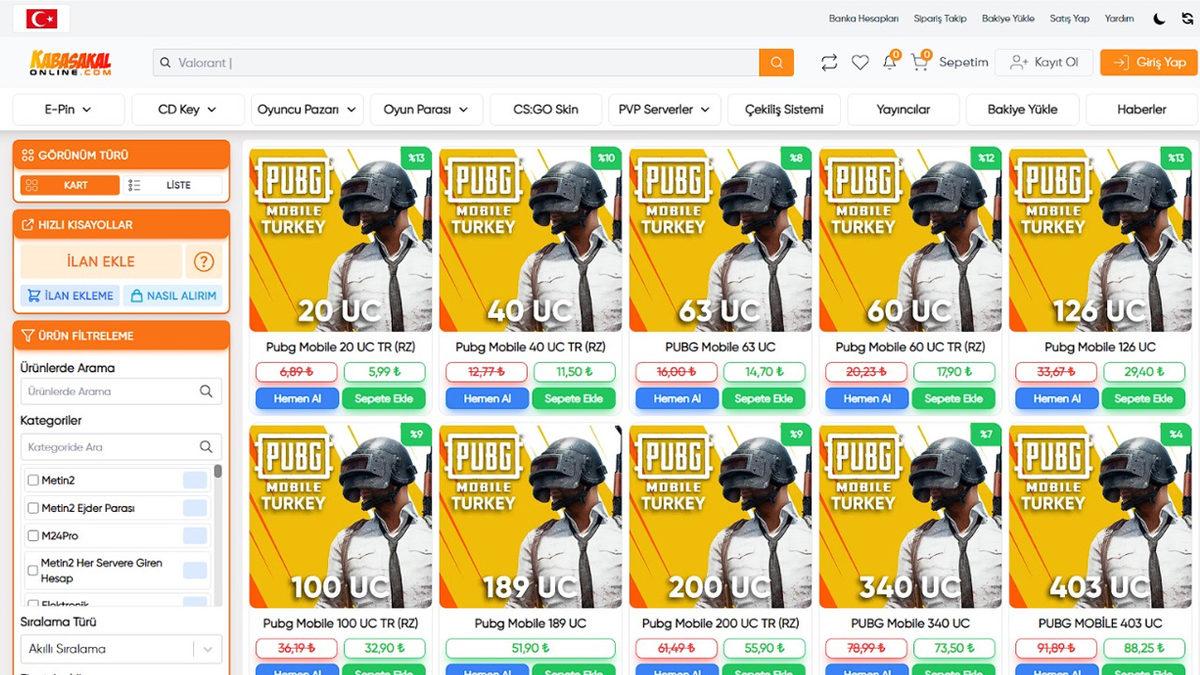Buy PUBG Mobile 63 UC with Hemen Al
The width and height of the screenshot is (1200, 675).
pos(676,398)
